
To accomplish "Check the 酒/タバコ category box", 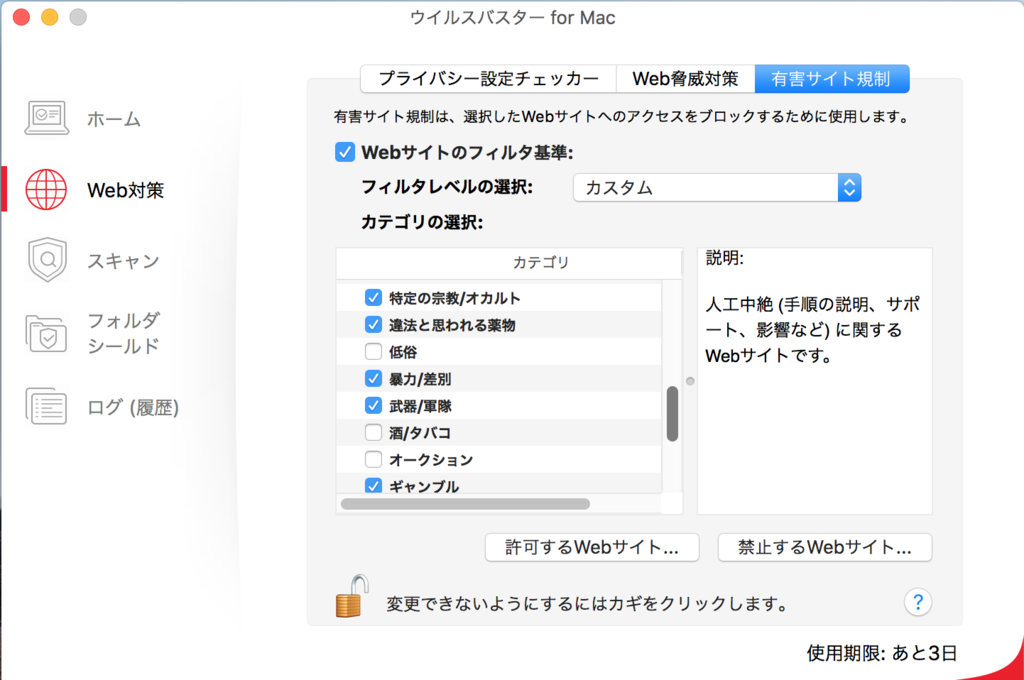I will tap(373, 432).
